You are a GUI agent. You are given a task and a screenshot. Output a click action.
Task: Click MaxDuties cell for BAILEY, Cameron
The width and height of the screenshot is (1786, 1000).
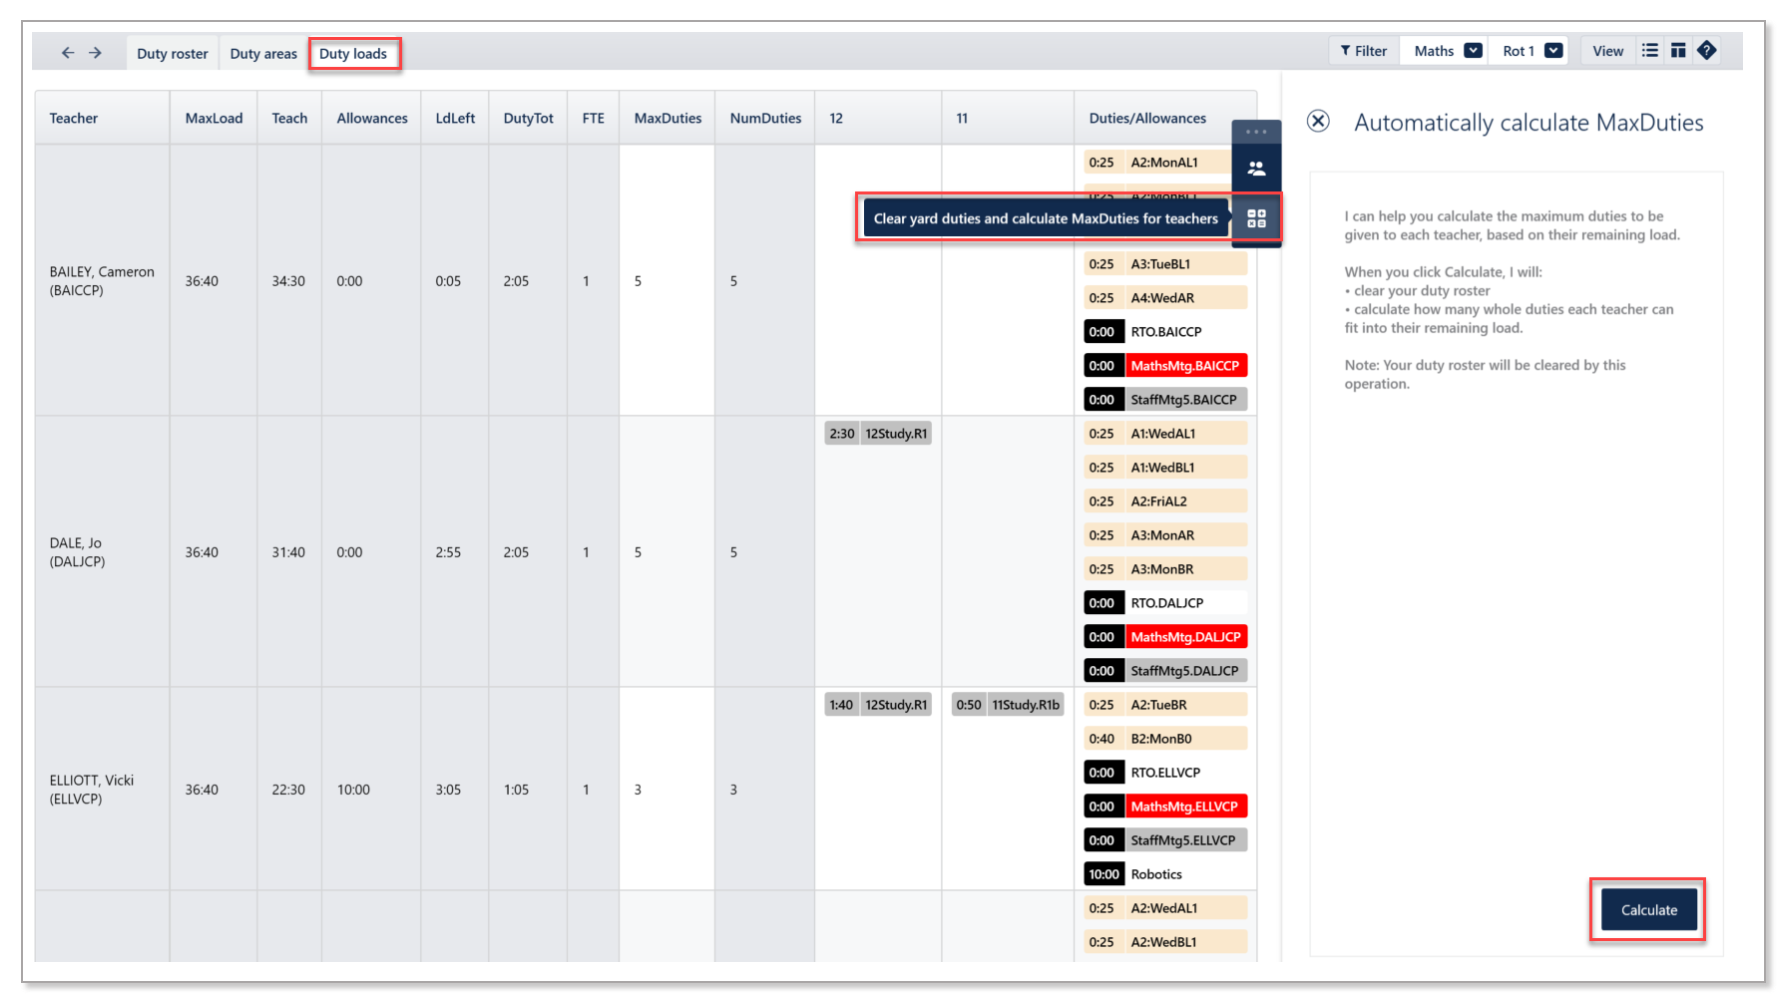coord(667,281)
